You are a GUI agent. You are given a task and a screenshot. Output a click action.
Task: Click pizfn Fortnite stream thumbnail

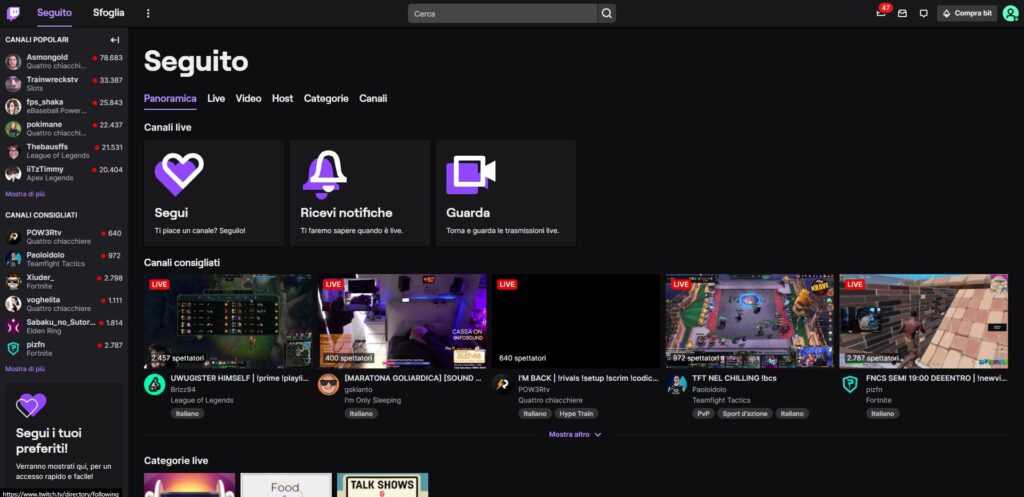pyautogui.click(x=923, y=321)
